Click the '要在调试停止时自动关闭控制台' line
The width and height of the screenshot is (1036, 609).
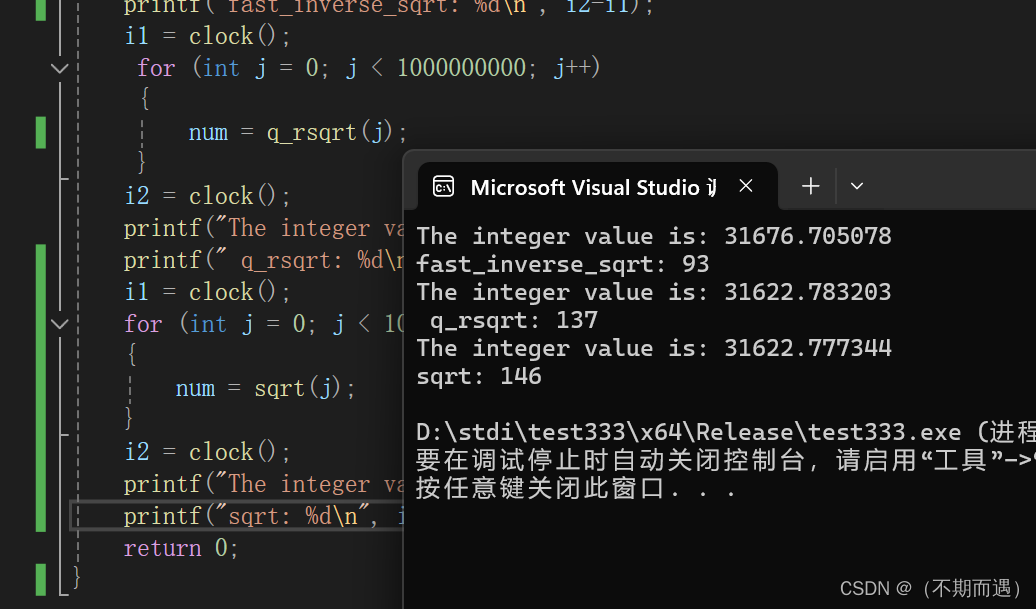[x=725, y=460]
